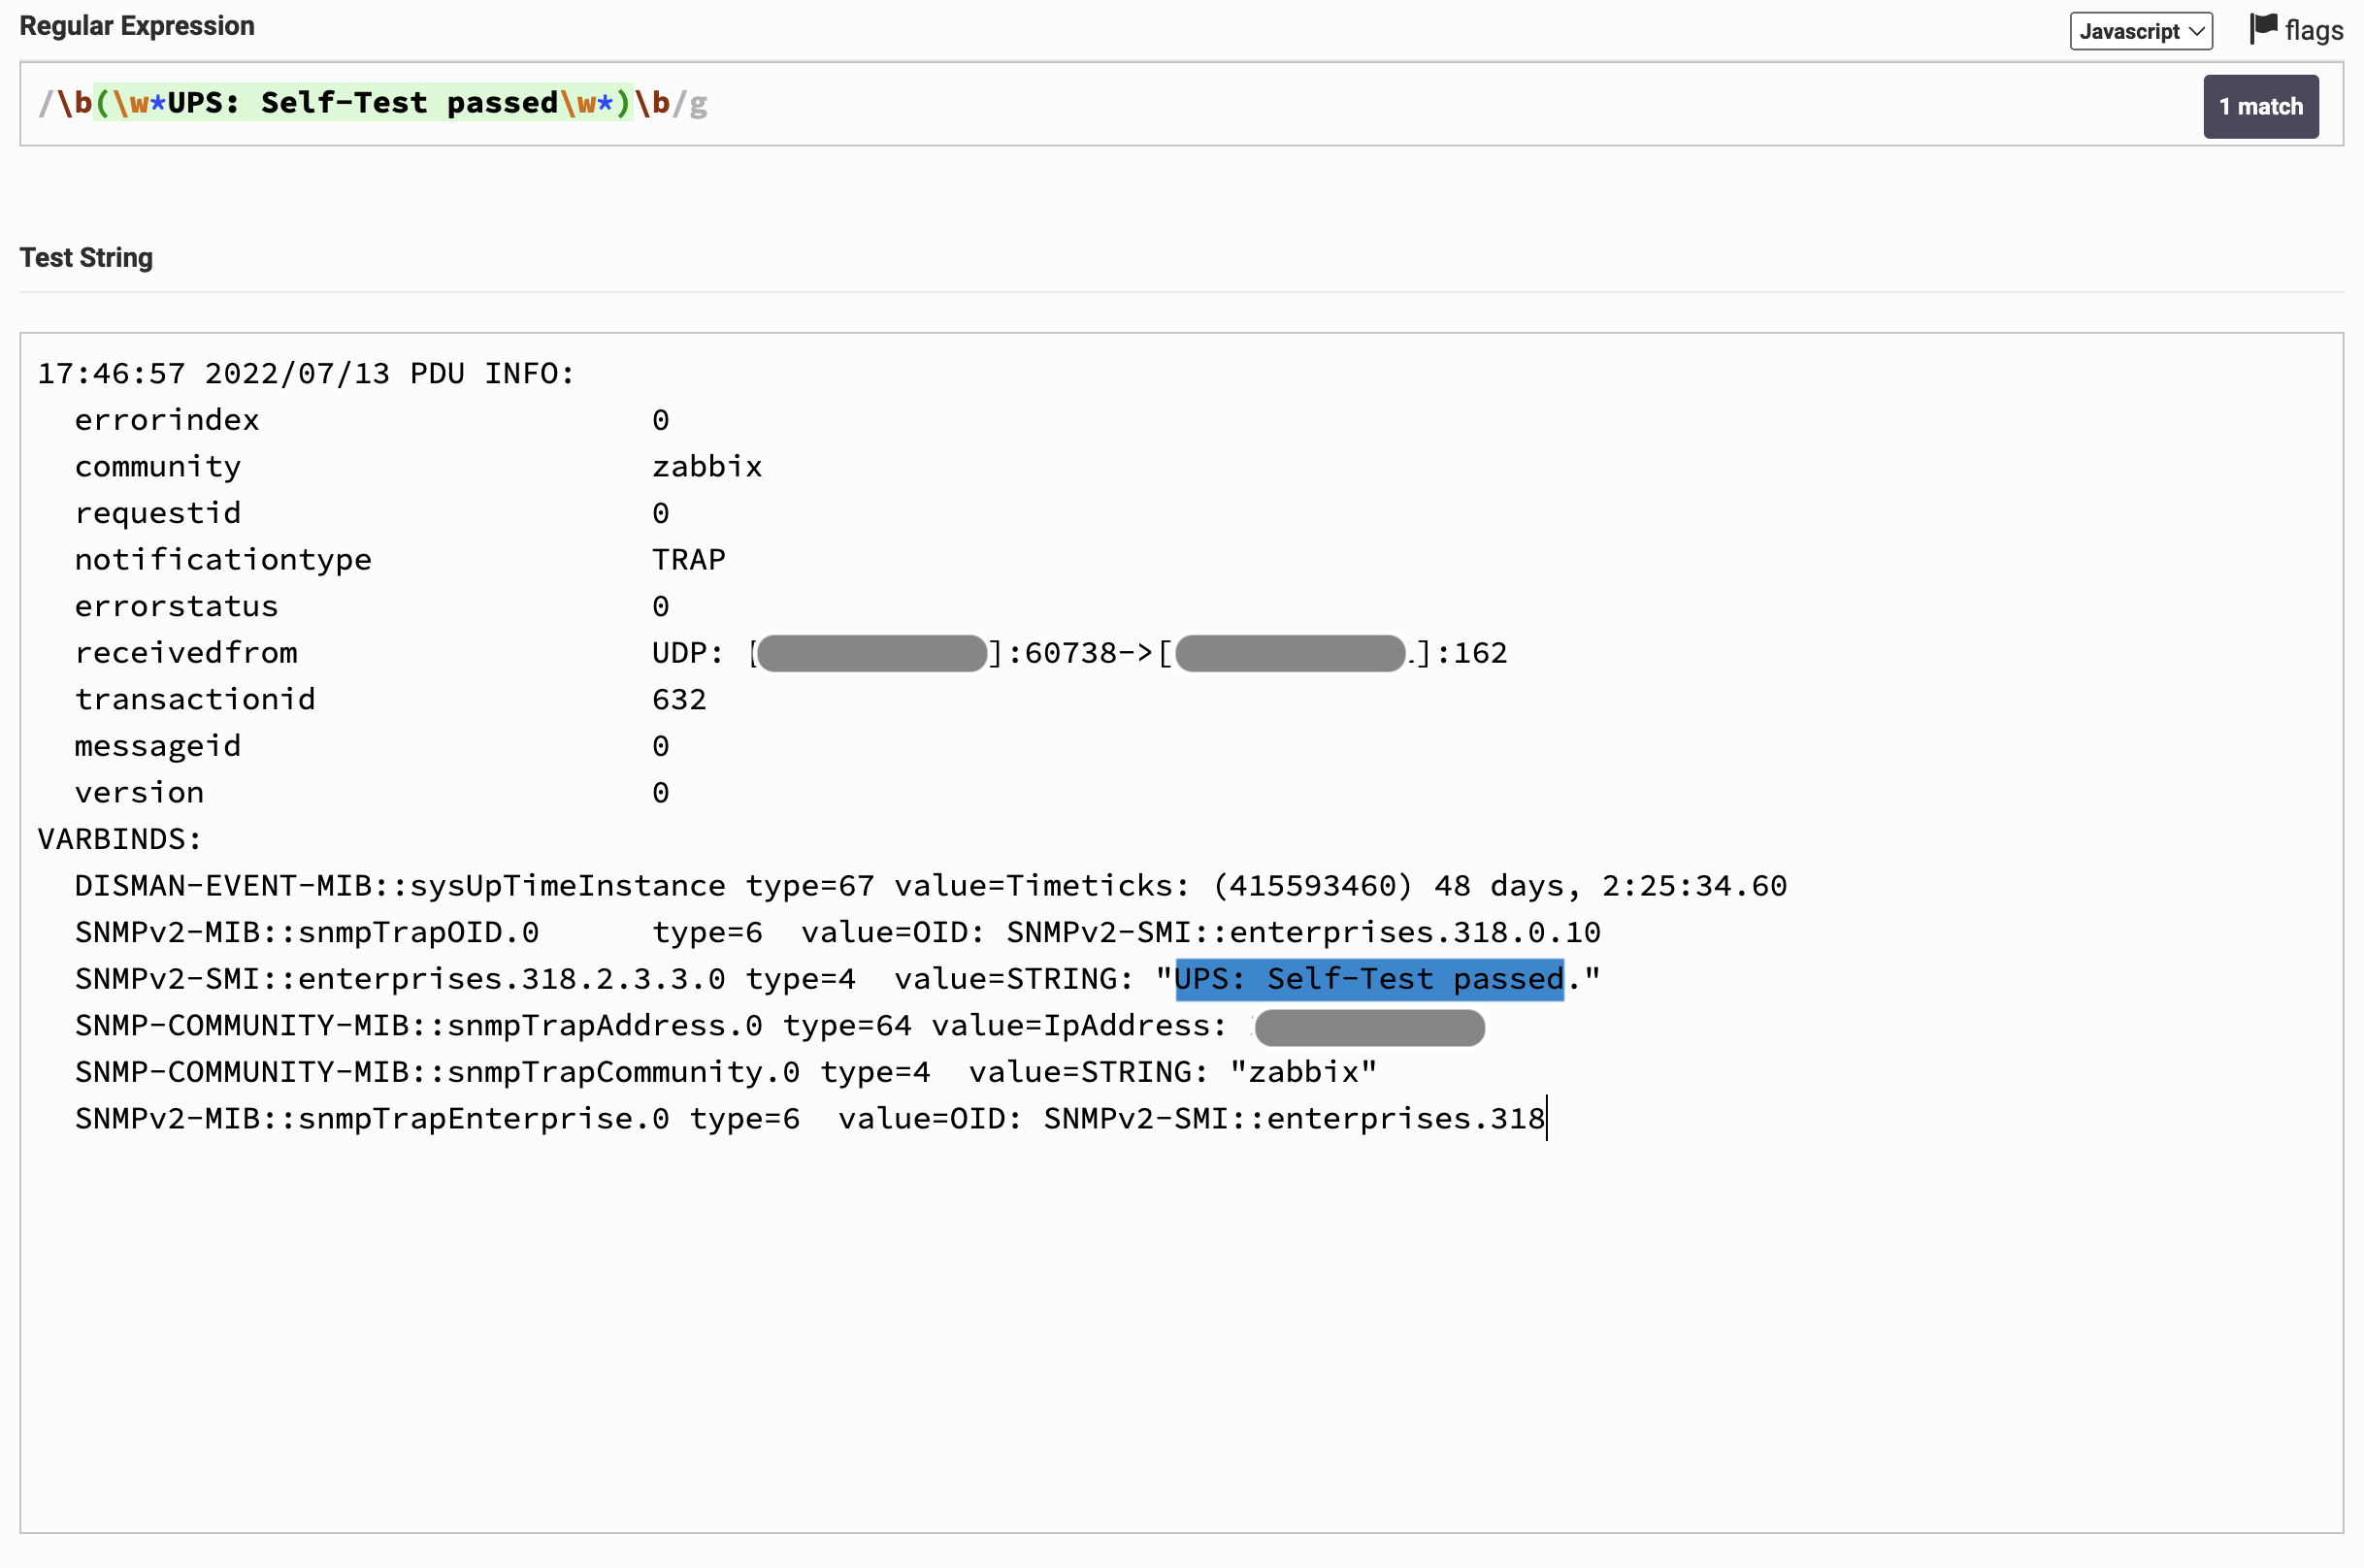Click 'DISMAN-EVENT-MIB::sysUpTimeInstance' text
The image size is (2364, 1568).
[x=400, y=886]
